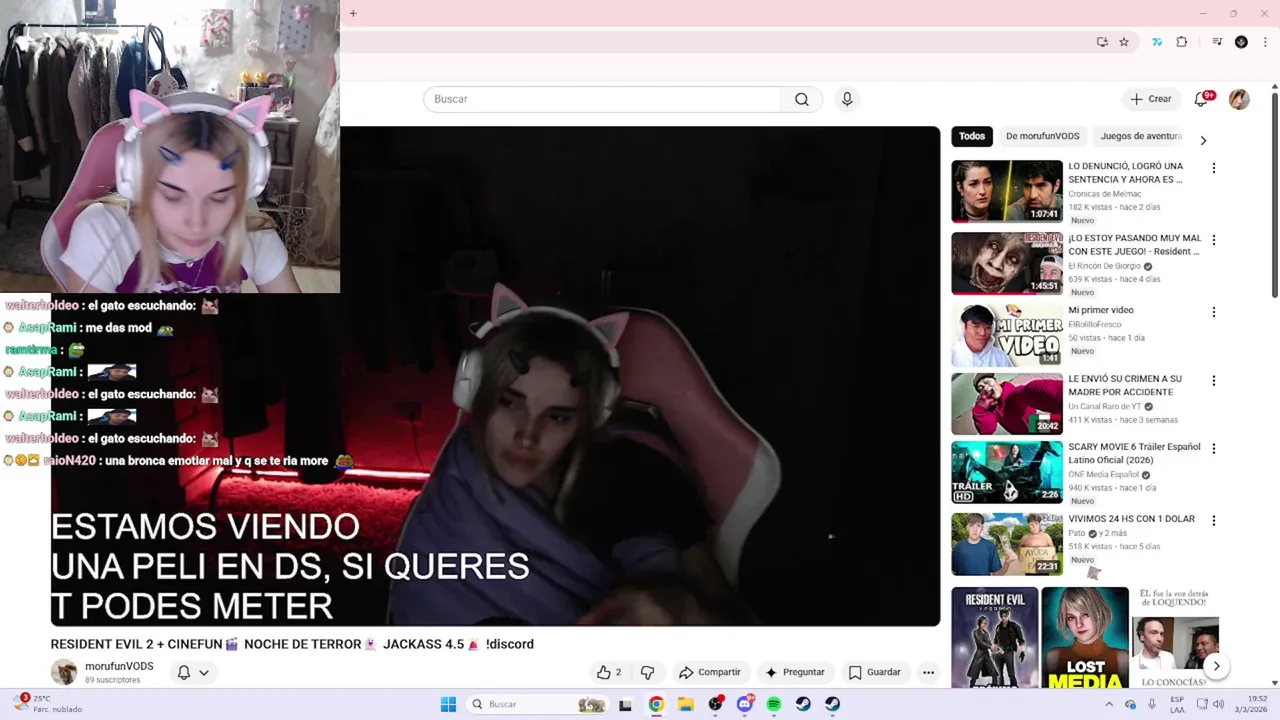Open the Chrome three-dot menu
Screen dimensions: 1280x720
pyautogui.click(x=1265, y=42)
